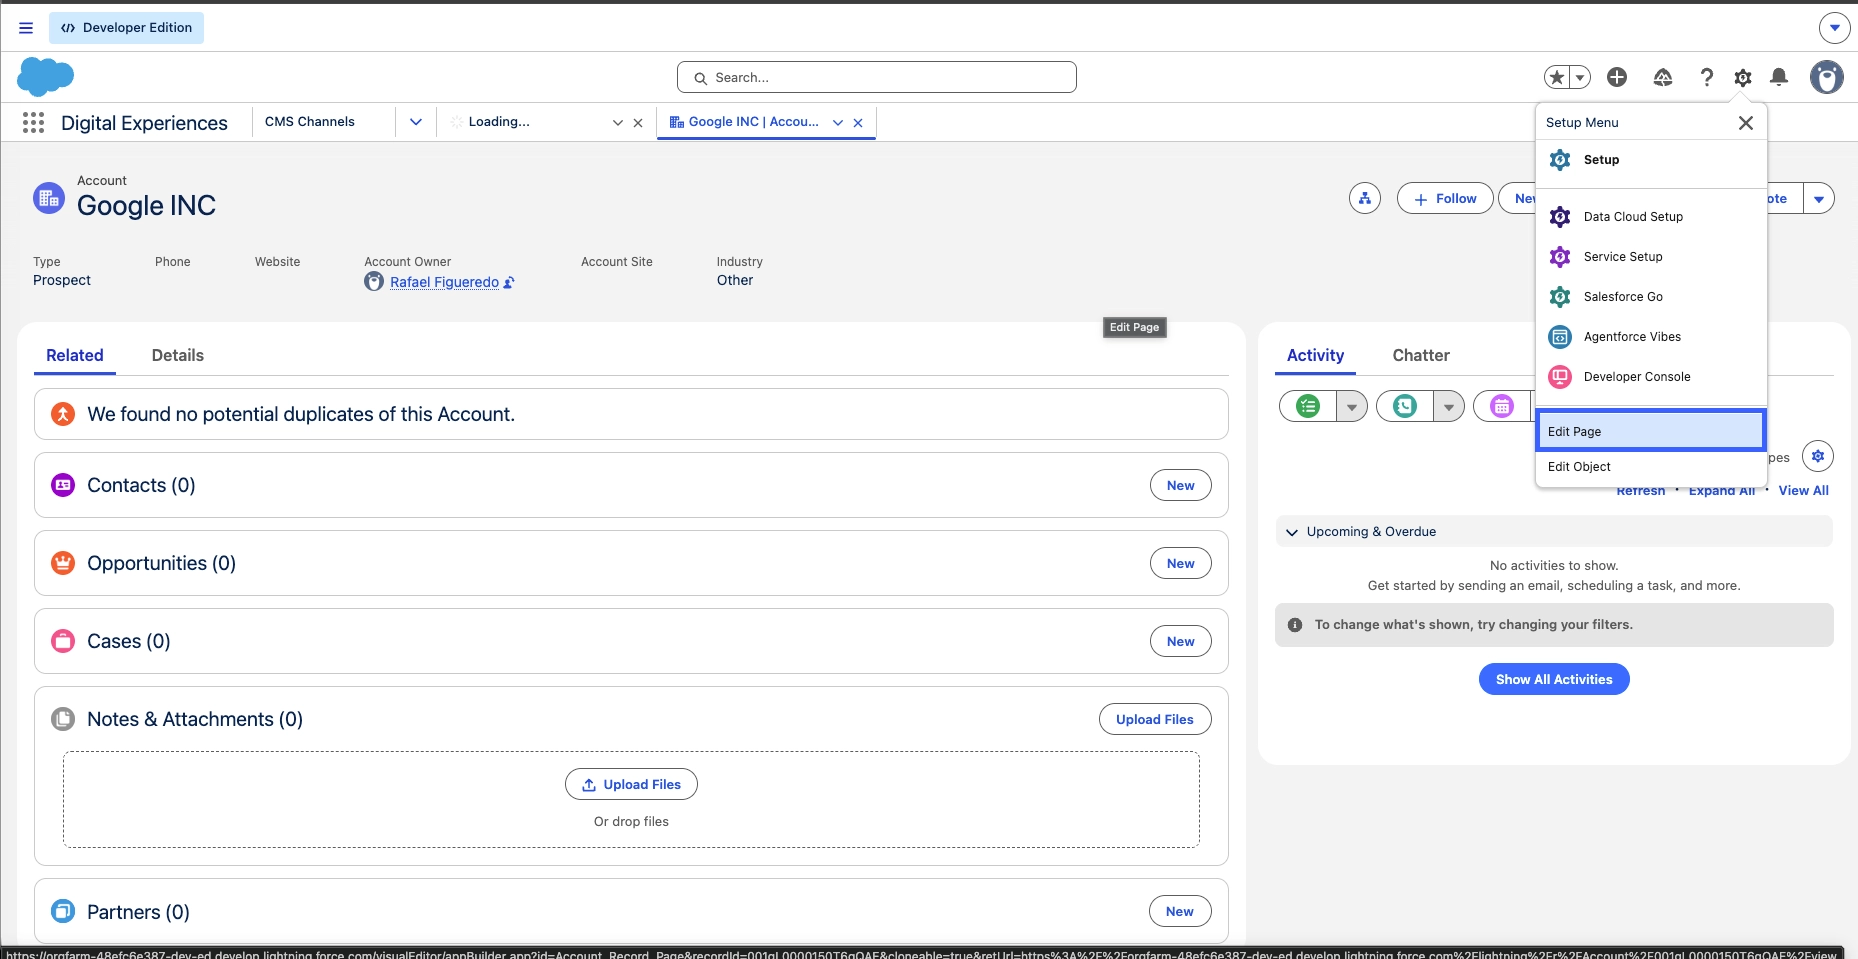Select Setup in the Setup Menu
1858x959 pixels.
(x=1651, y=160)
